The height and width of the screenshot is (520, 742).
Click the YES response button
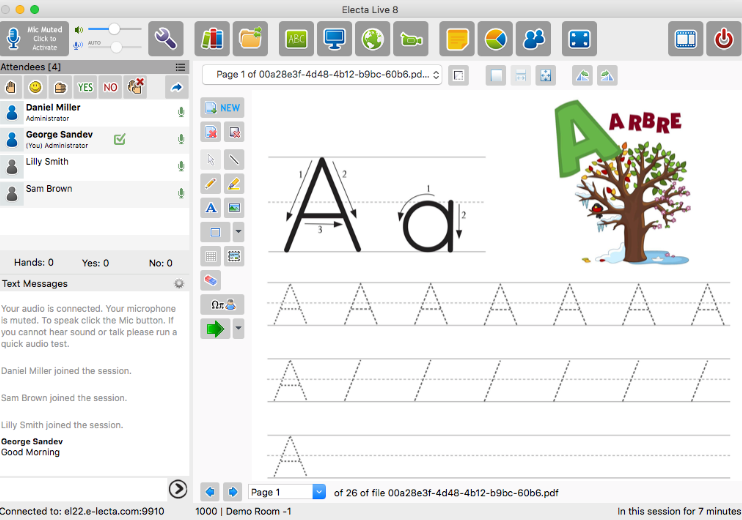86,88
